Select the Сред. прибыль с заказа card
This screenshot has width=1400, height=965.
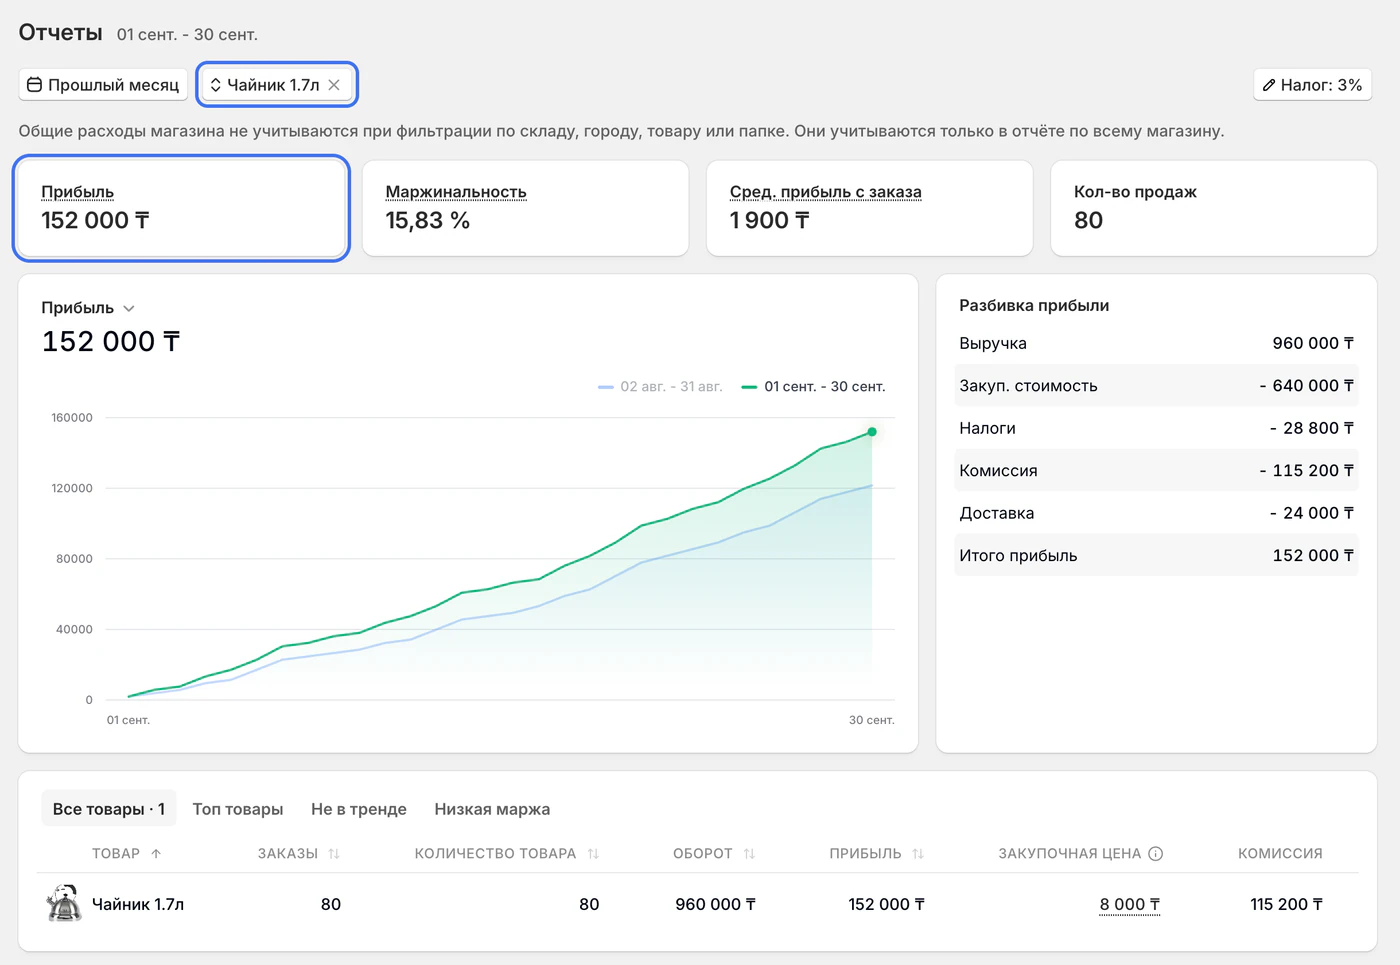coord(870,208)
